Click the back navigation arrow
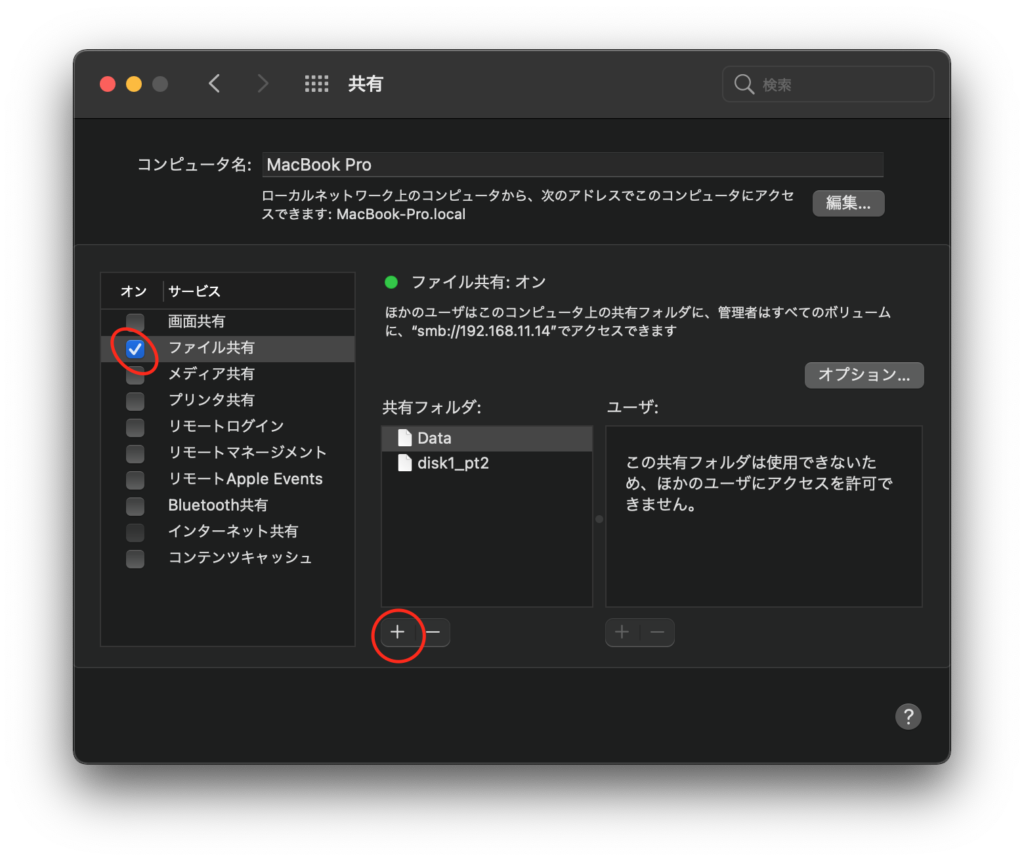Viewport: 1024px width, 861px height. pos(214,84)
